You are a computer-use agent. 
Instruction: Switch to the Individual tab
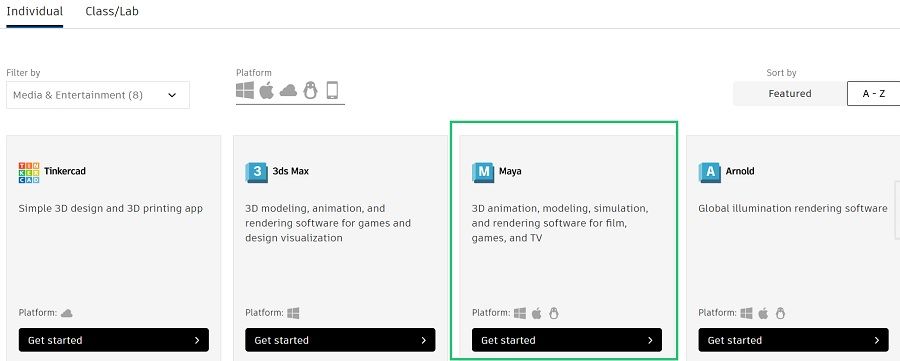click(x=34, y=11)
